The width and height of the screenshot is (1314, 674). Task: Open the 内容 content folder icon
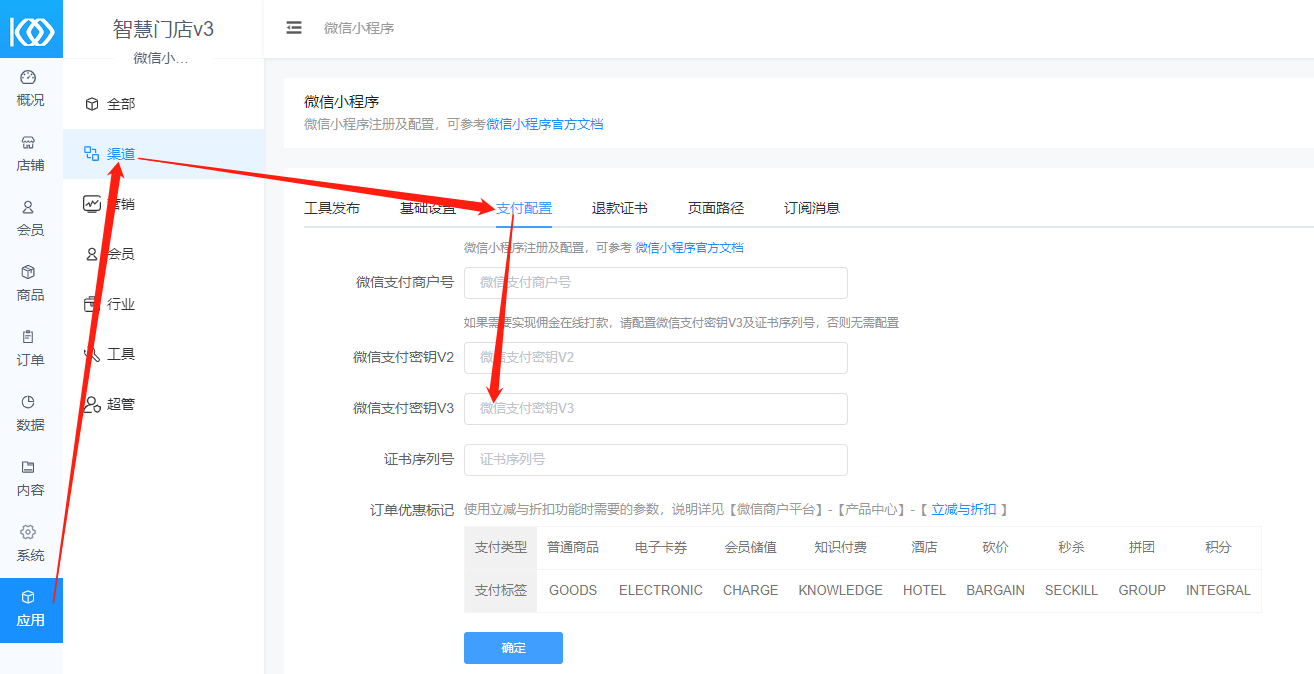pyautogui.click(x=28, y=467)
